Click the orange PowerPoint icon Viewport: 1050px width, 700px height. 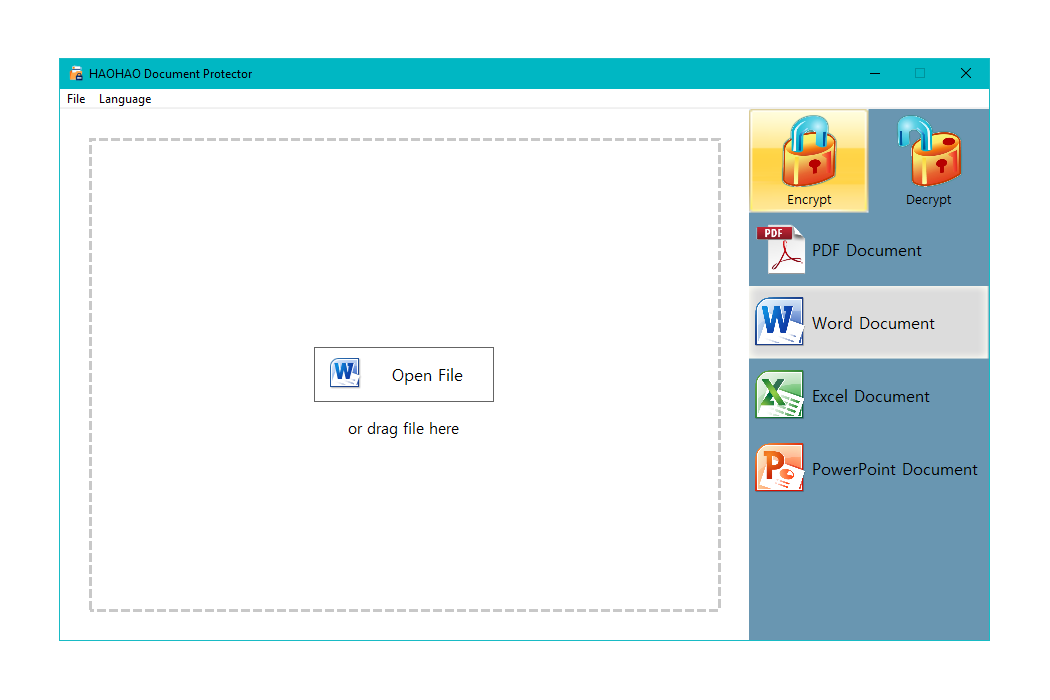point(780,468)
